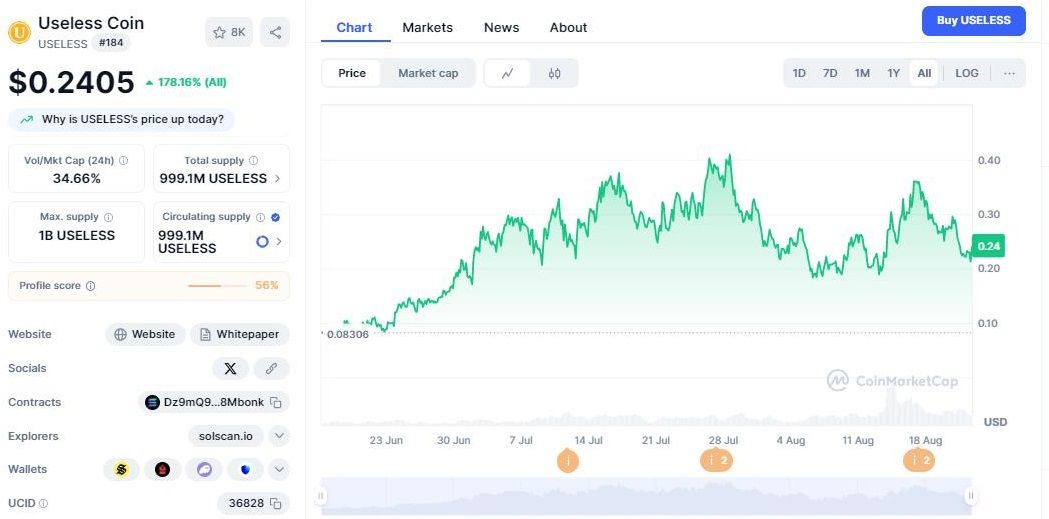Expand Circulating supply details arrow
The height and width of the screenshot is (519, 1049).
click(x=279, y=241)
